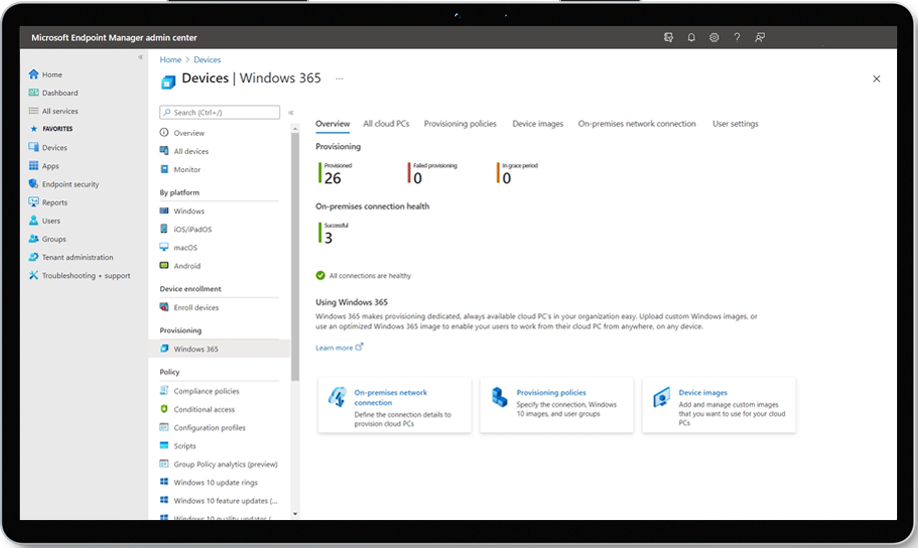Click Devices in the breadcrumb
Viewport: 918px width, 548px height.
click(x=207, y=60)
